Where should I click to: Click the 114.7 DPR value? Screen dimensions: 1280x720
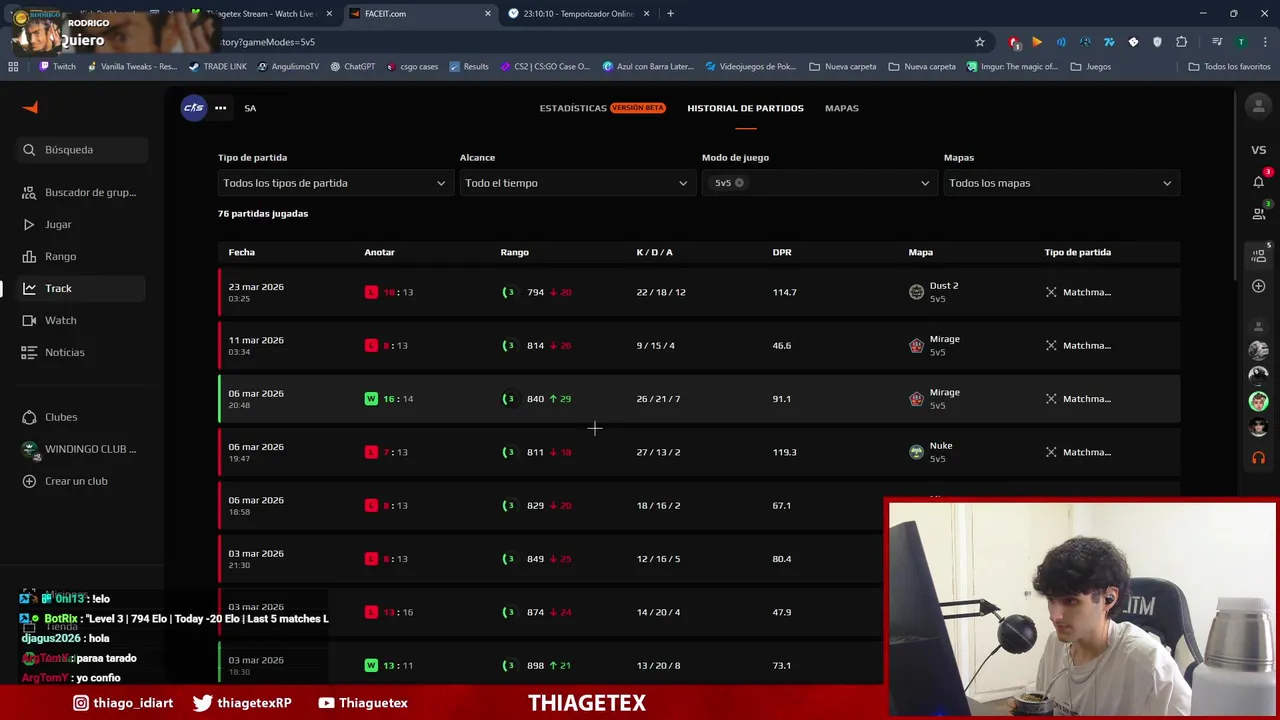click(784, 292)
